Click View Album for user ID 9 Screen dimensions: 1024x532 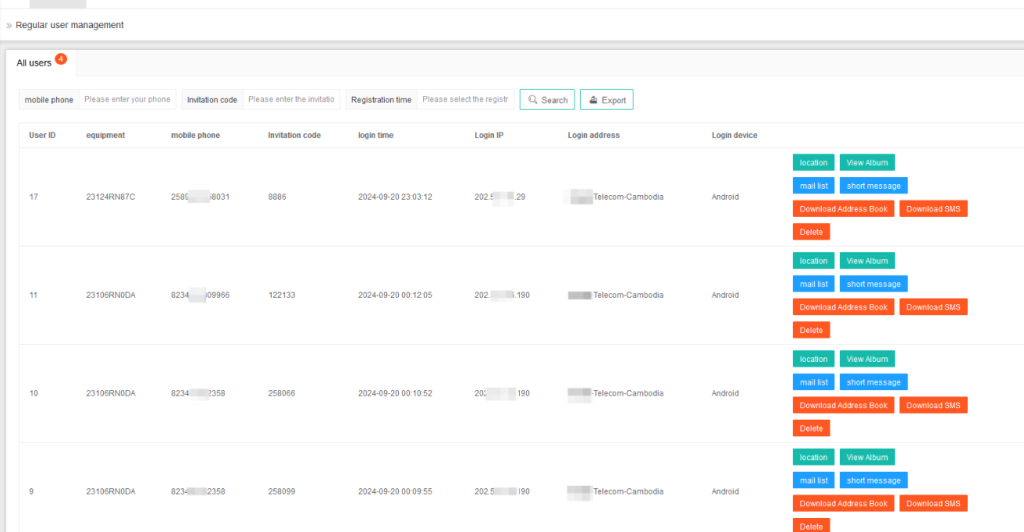click(x=867, y=457)
